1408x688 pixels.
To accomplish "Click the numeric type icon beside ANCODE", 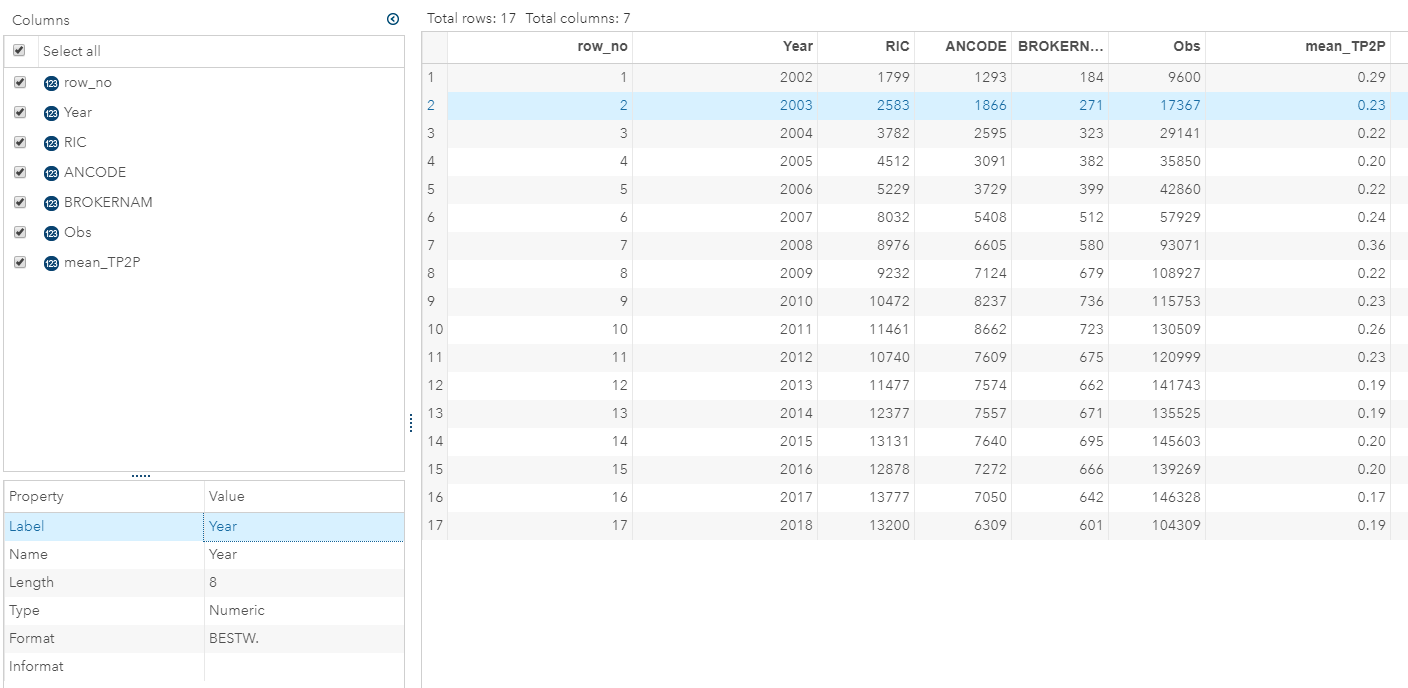I will pos(52,172).
